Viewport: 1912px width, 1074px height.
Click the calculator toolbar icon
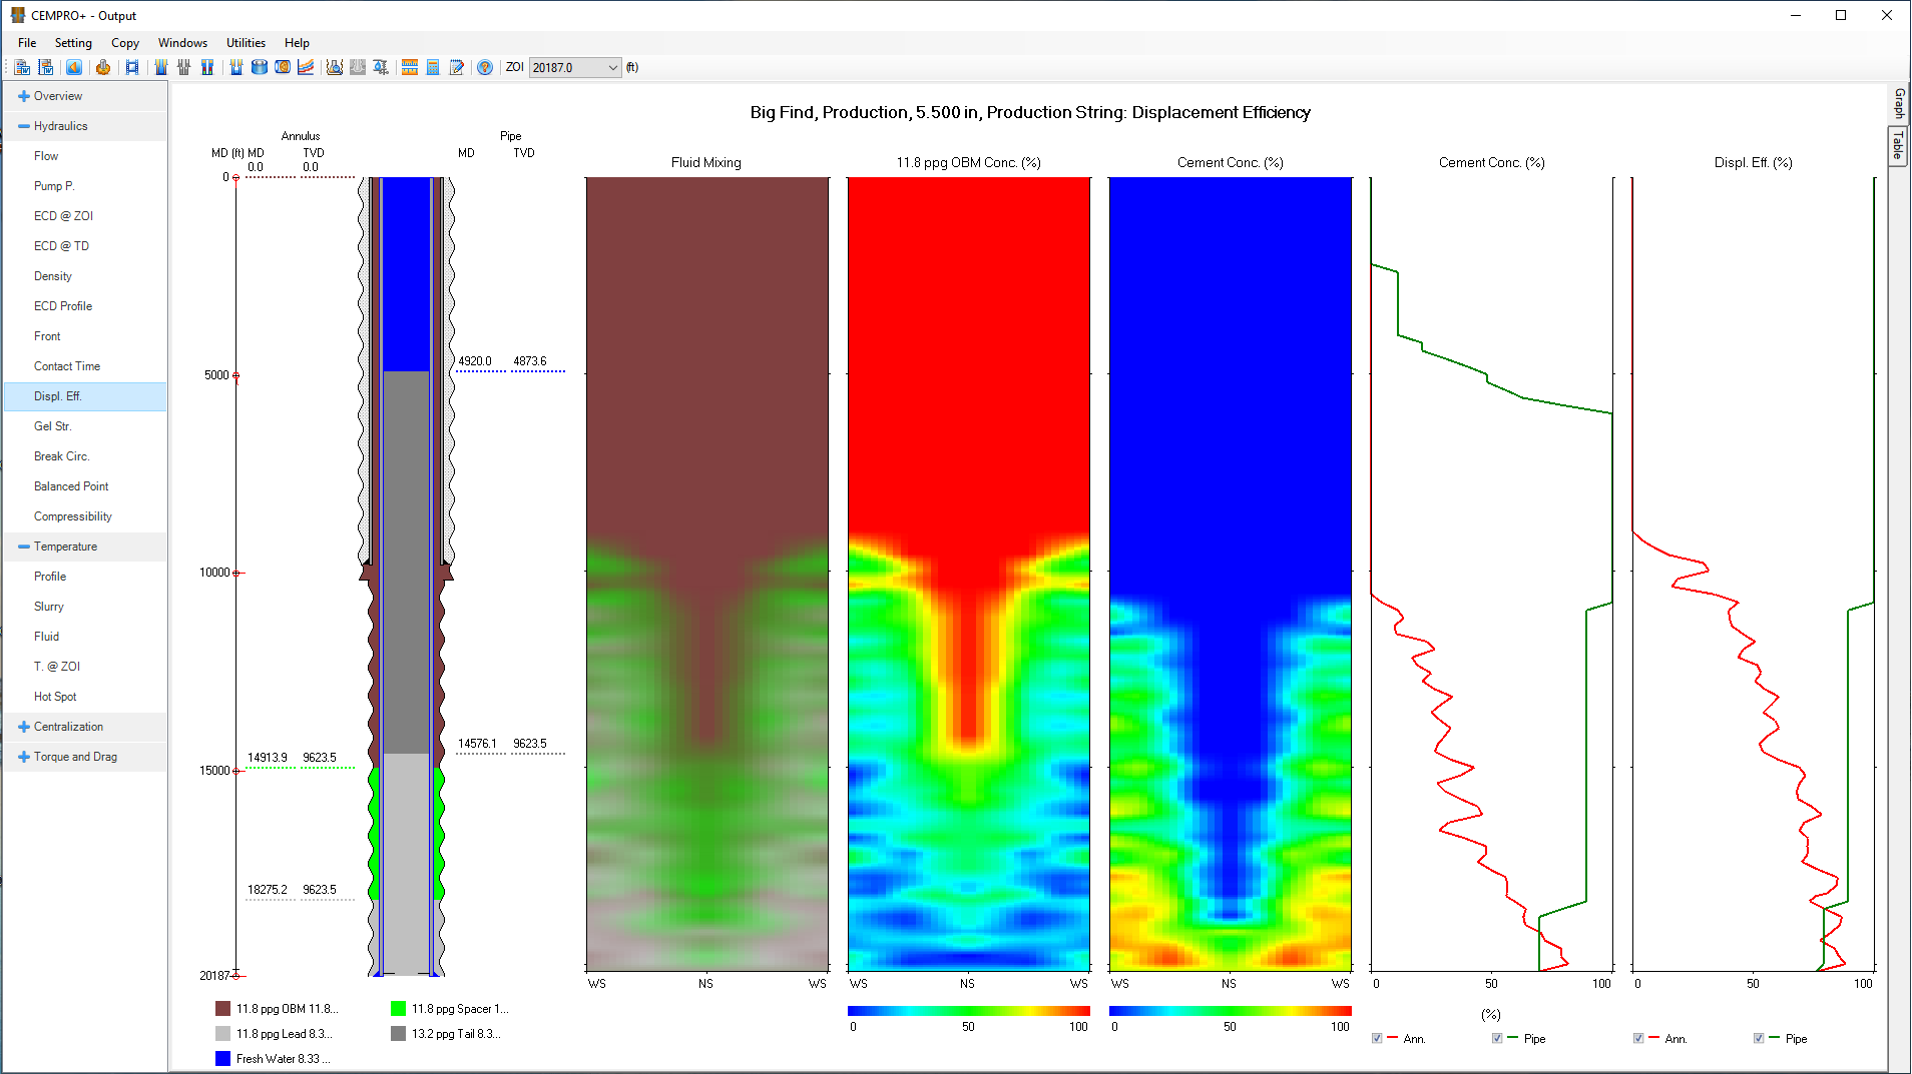point(433,67)
